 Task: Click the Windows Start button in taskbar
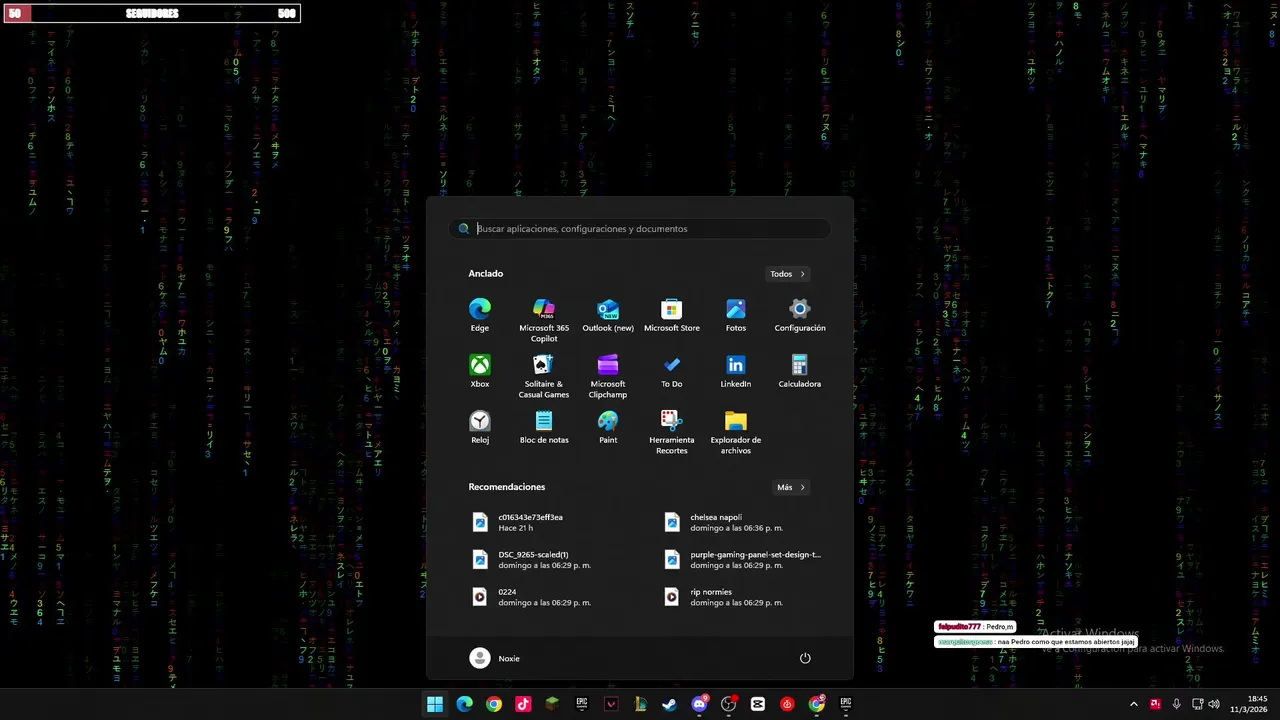pyautogui.click(x=435, y=704)
